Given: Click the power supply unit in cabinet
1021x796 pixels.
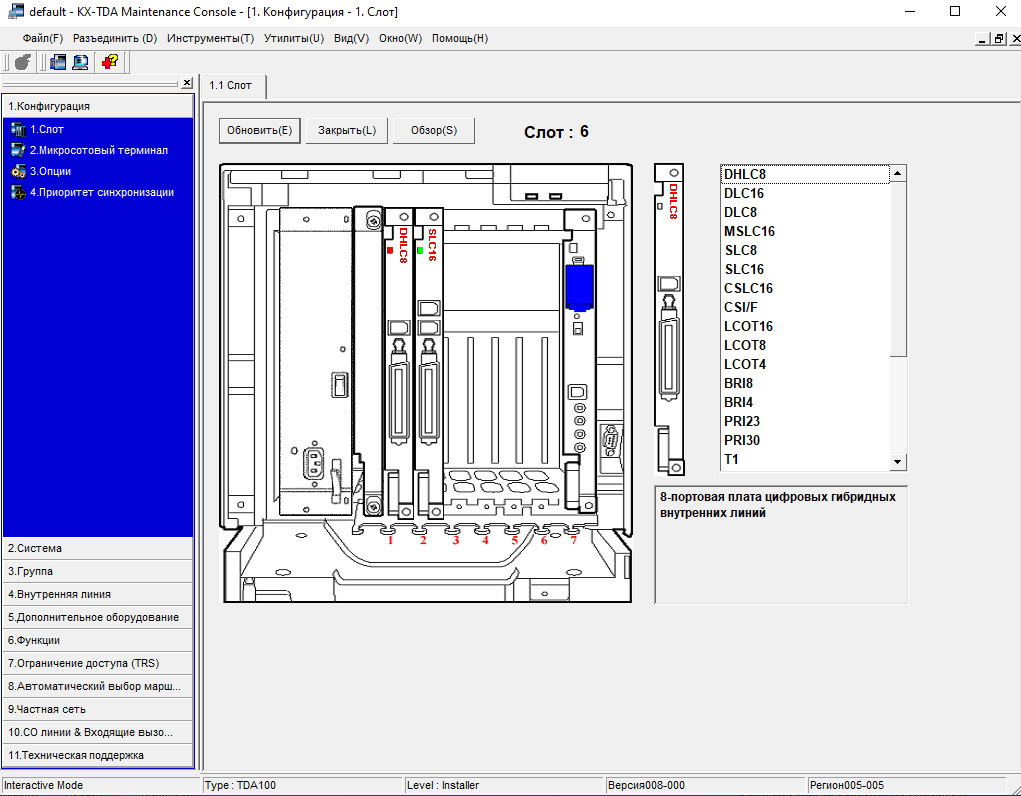Looking at the screenshot, I should (315, 362).
